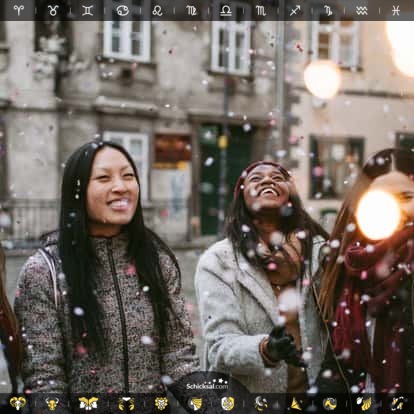Open the Schicksal.com logo link
414x414 pixels.
coord(207,384)
